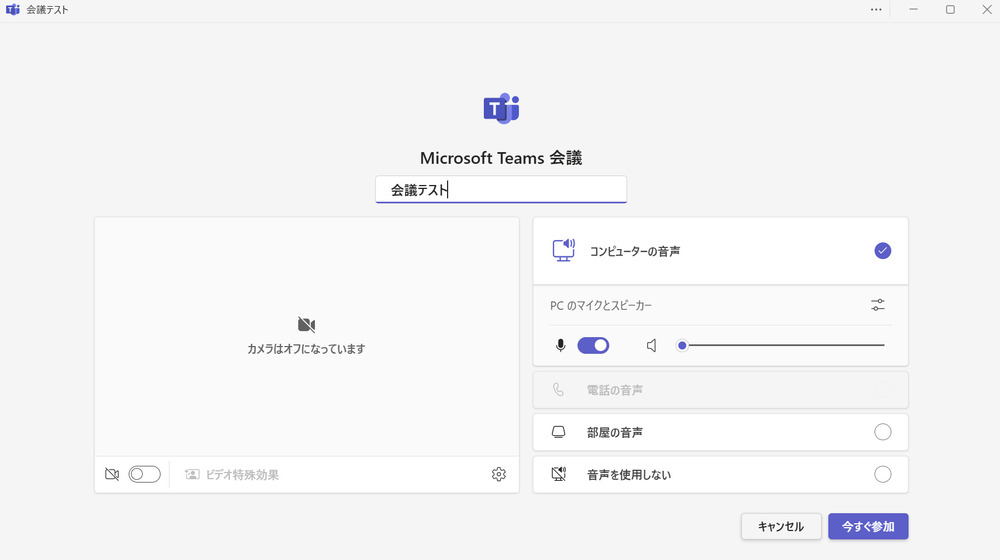The width and height of the screenshot is (1000, 560).
Task: Click the large Microsoft Teams logo
Action: (x=501, y=108)
